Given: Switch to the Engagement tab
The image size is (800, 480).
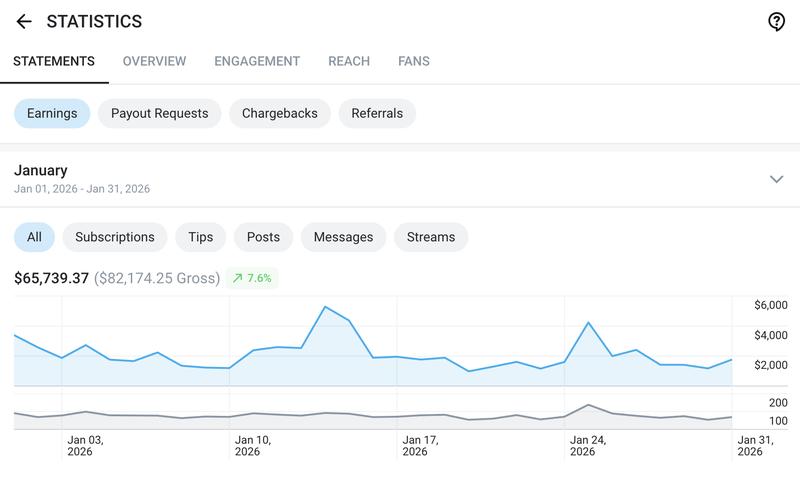Looking at the screenshot, I should tap(257, 61).
